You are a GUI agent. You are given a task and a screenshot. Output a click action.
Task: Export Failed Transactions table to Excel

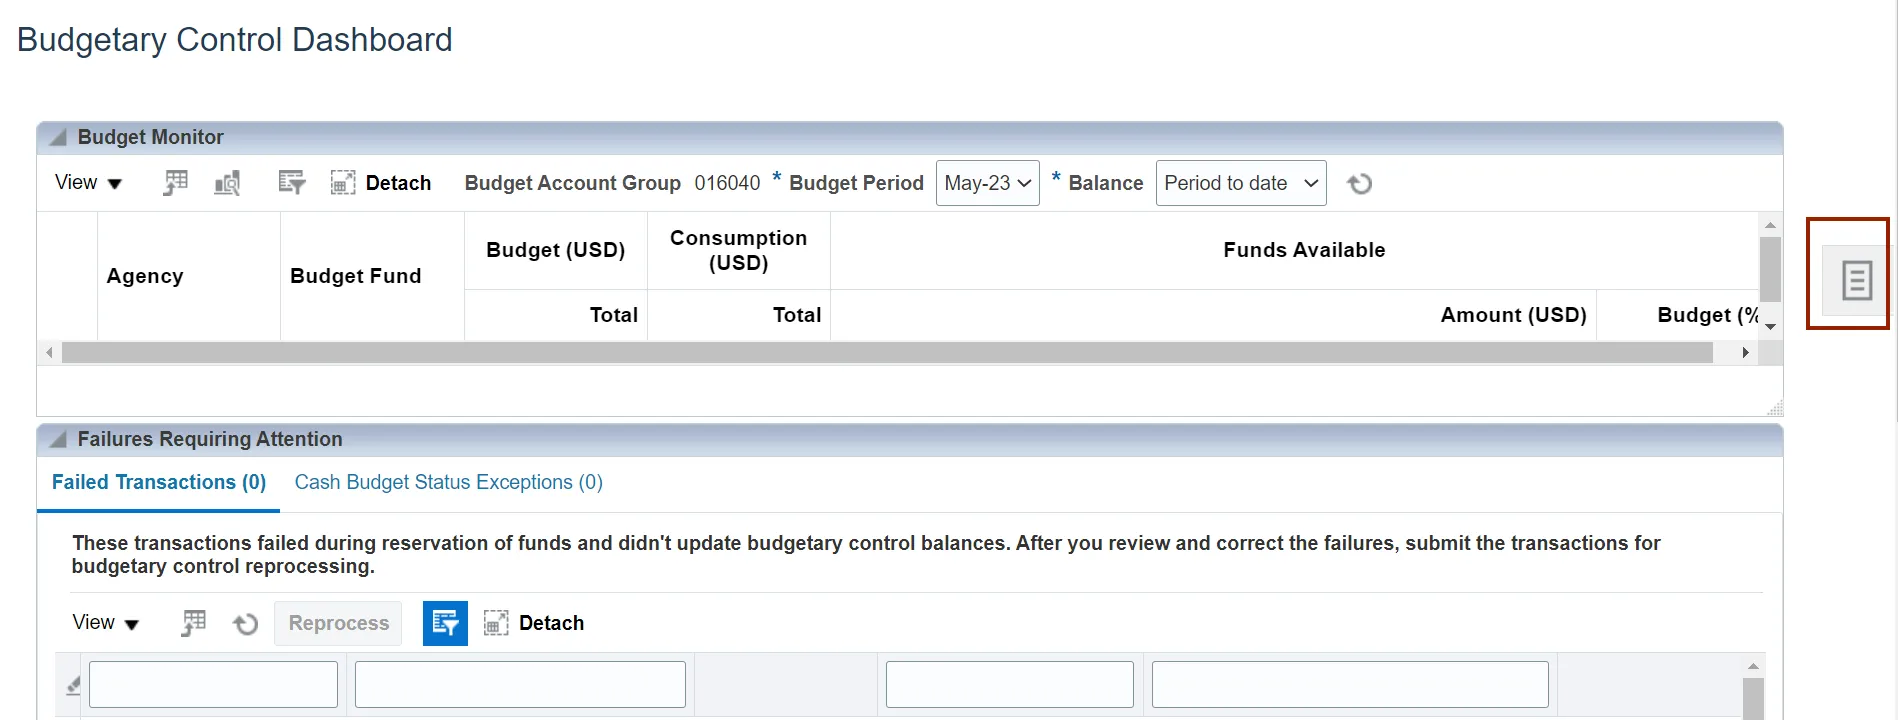click(193, 623)
